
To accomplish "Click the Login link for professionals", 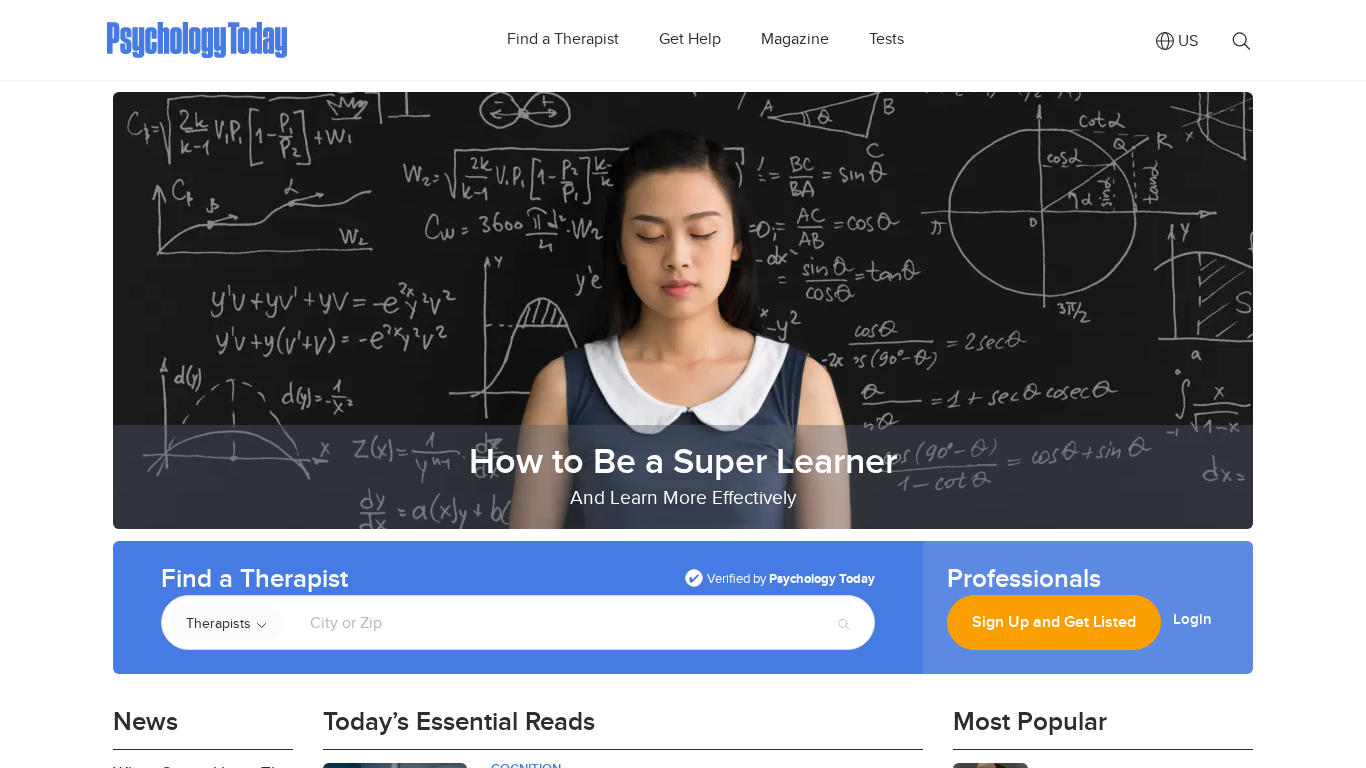I will (1192, 619).
